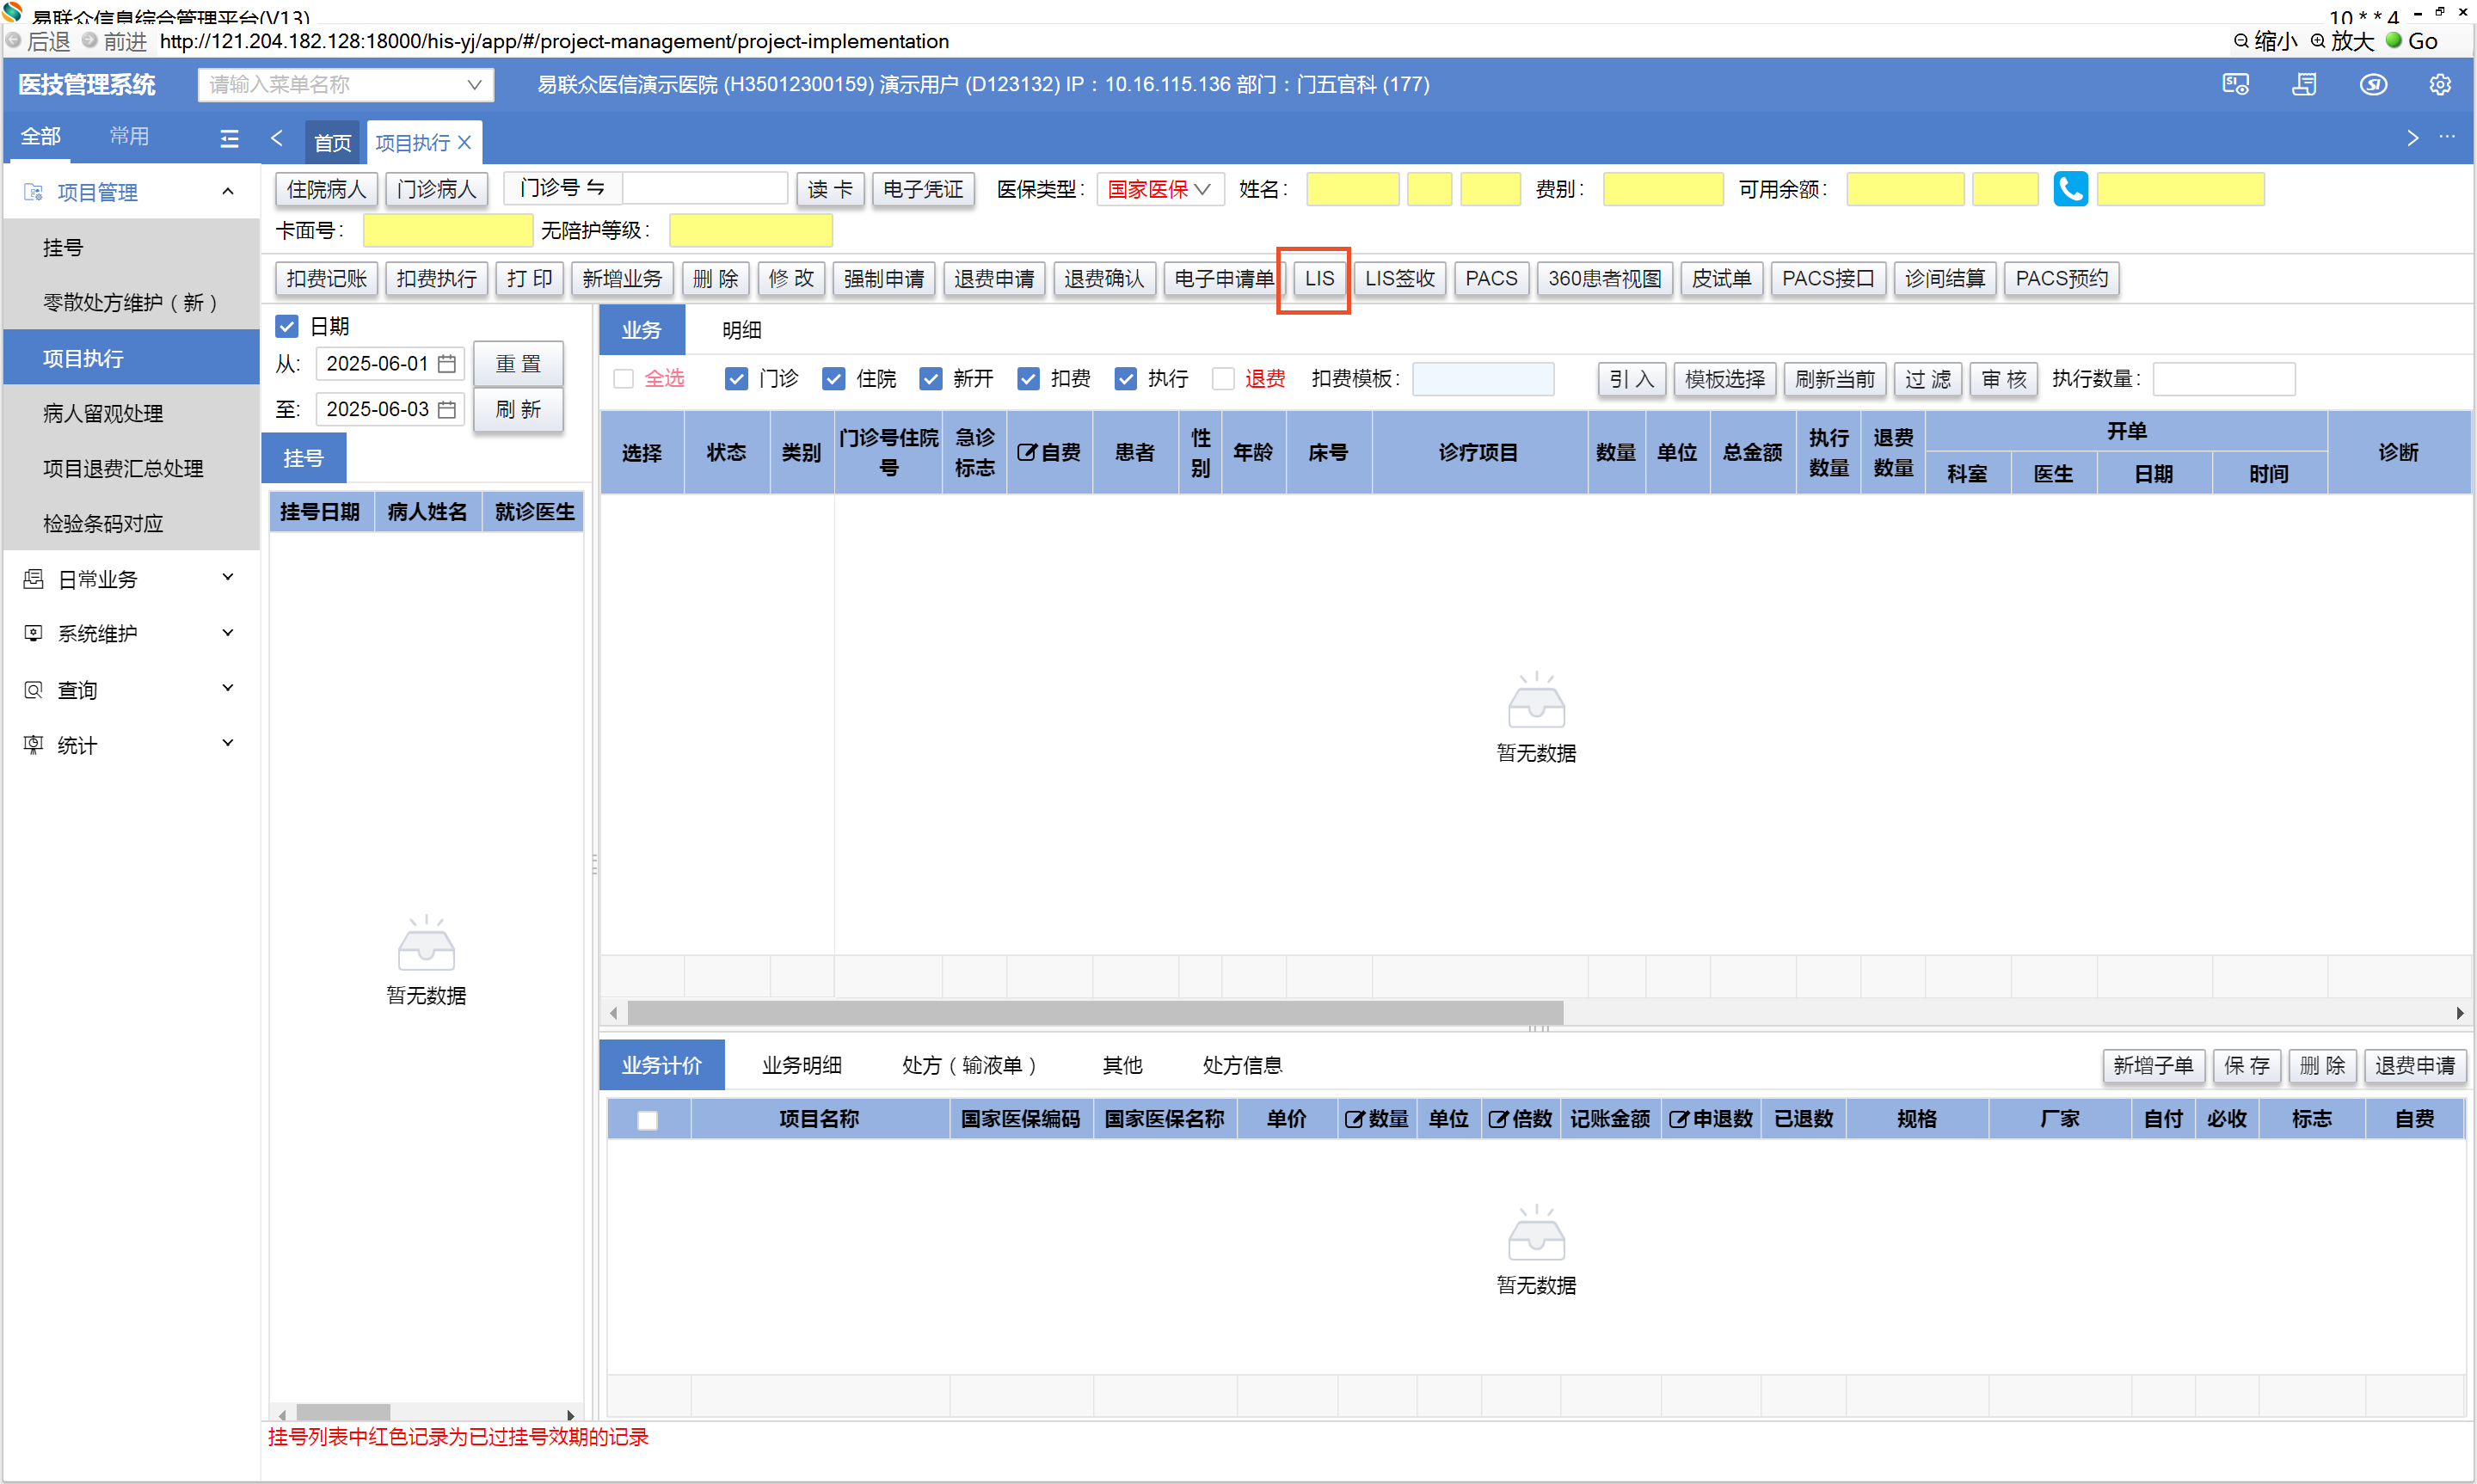
Task: Open the settings gear icon in header
Action: click(2439, 85)
